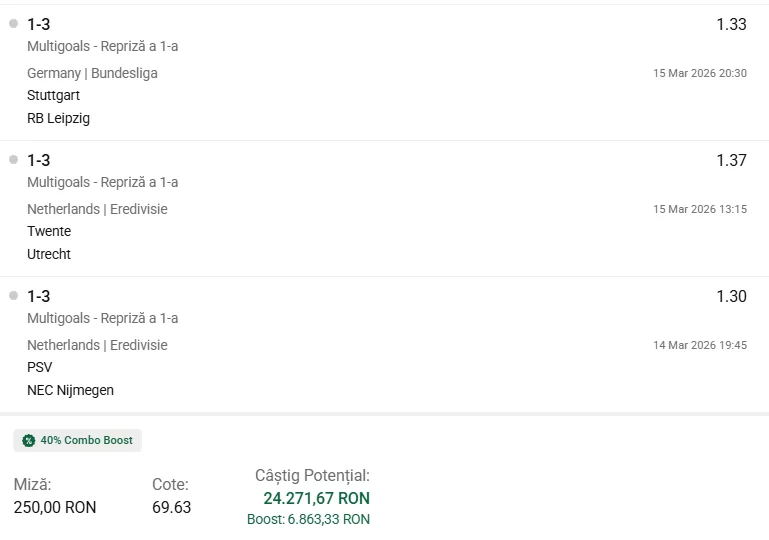Open the Twente team name

(x=49, y=232)
